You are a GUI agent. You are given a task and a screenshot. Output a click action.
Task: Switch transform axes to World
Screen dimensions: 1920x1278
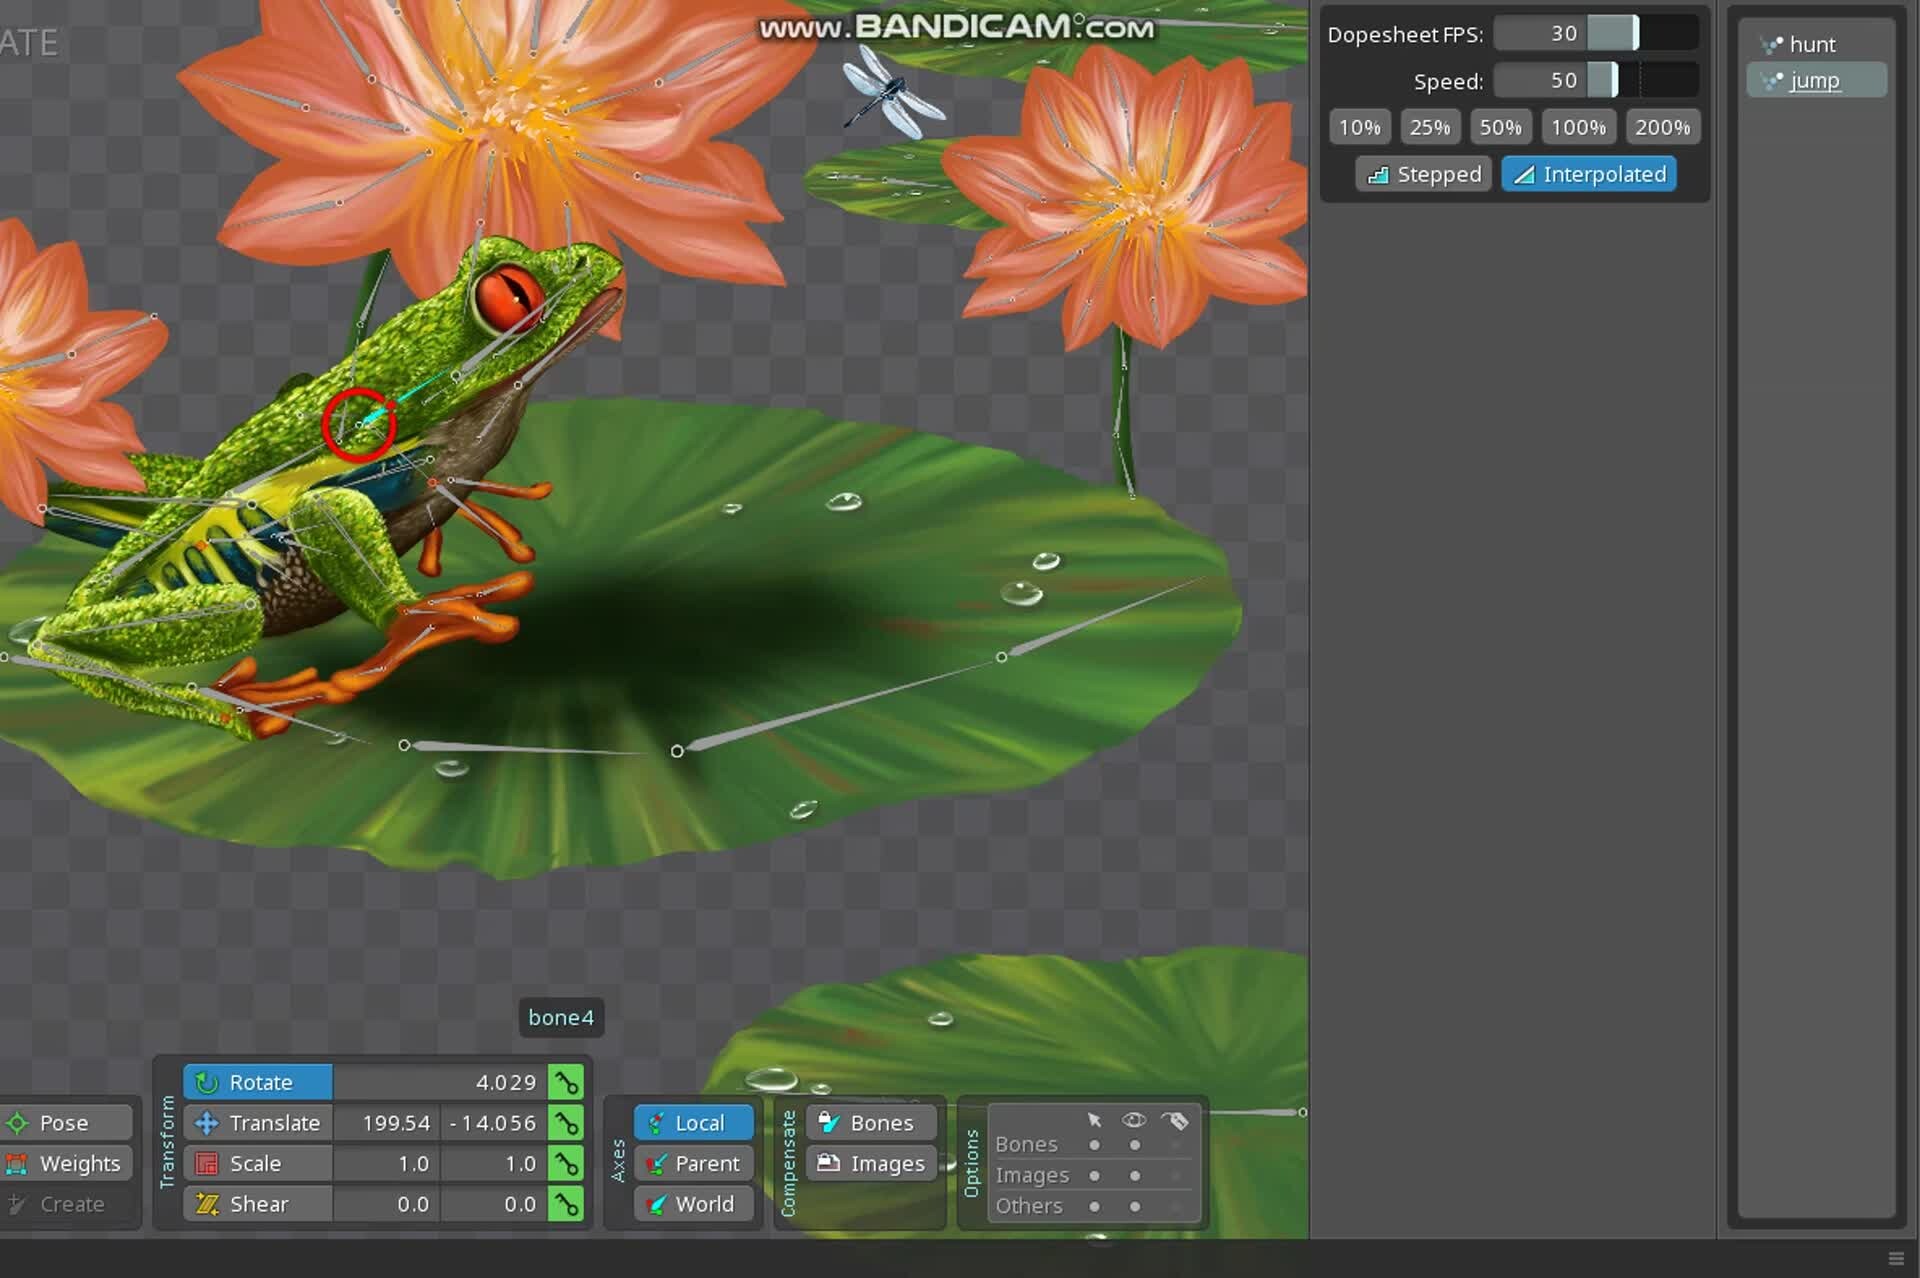pos(692,1204)
